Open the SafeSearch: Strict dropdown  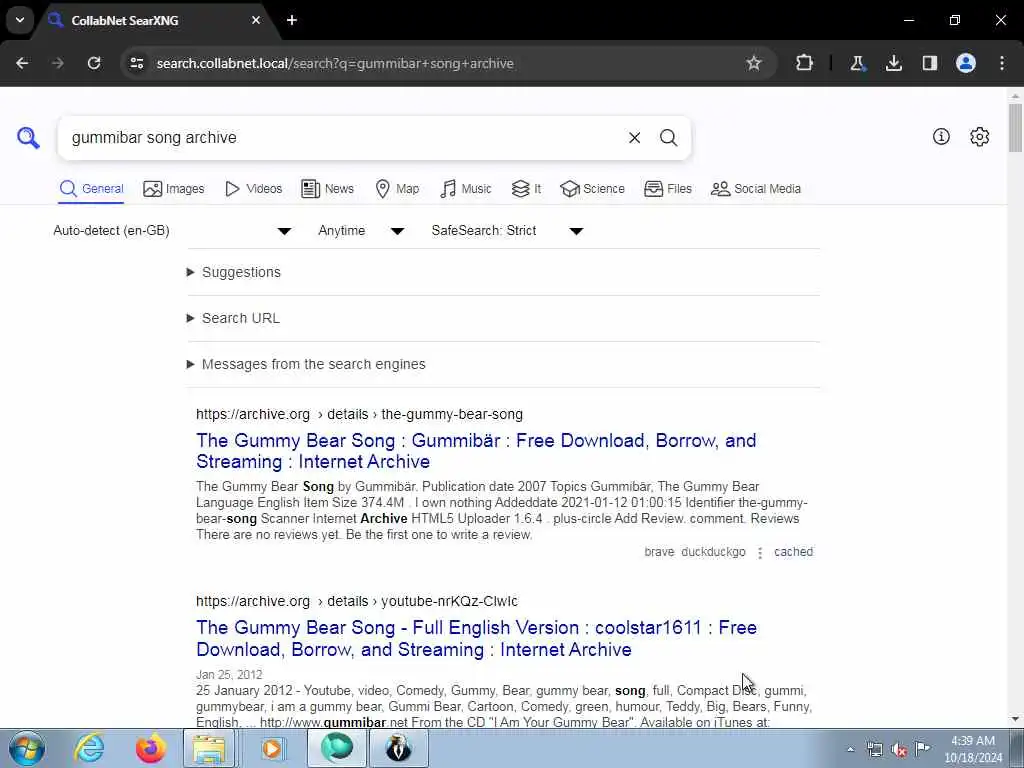tap(507, 231)
